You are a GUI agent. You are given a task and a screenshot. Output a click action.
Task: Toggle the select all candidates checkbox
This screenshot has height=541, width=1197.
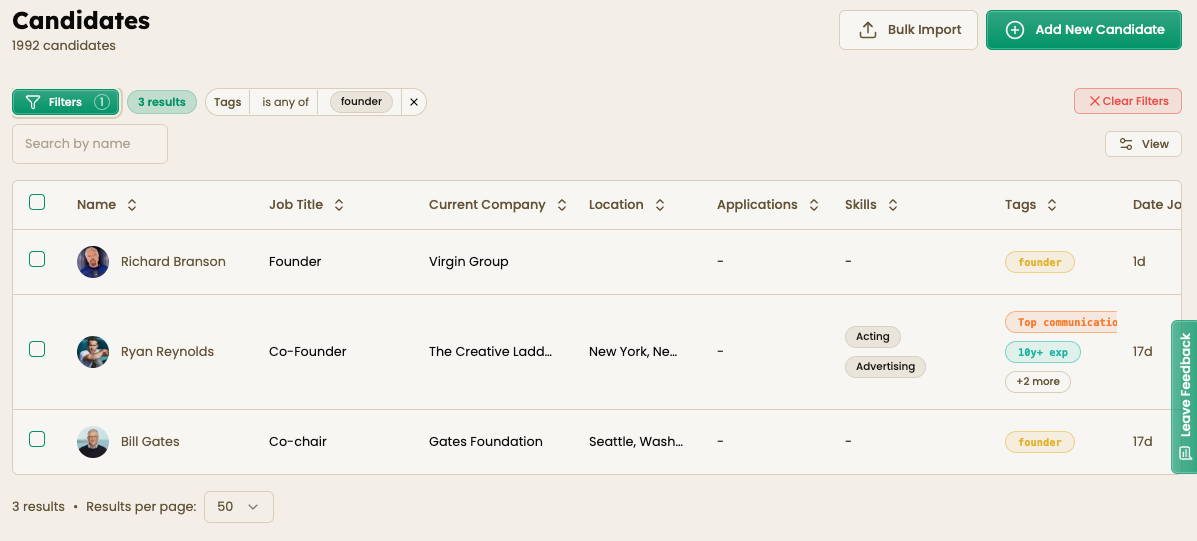point(37,203)
